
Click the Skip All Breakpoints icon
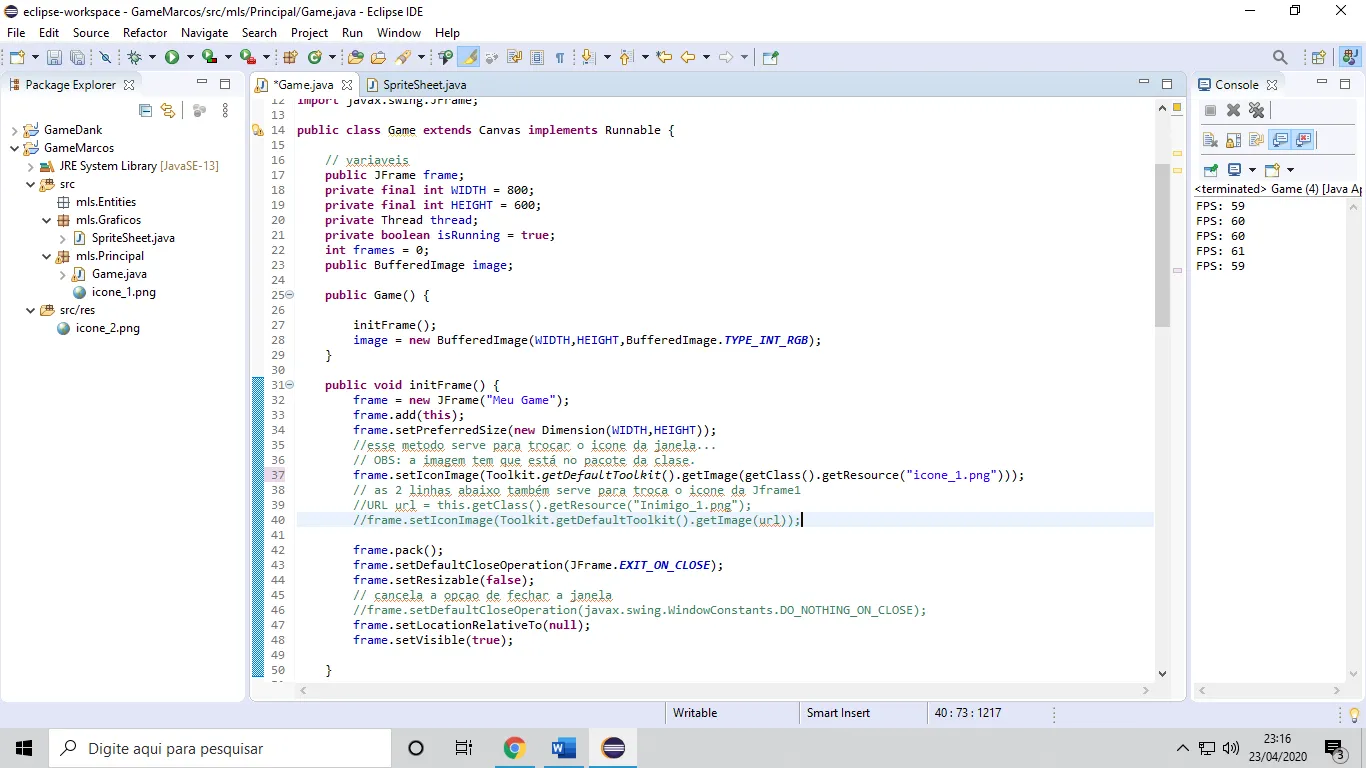[x=104, y=57]
